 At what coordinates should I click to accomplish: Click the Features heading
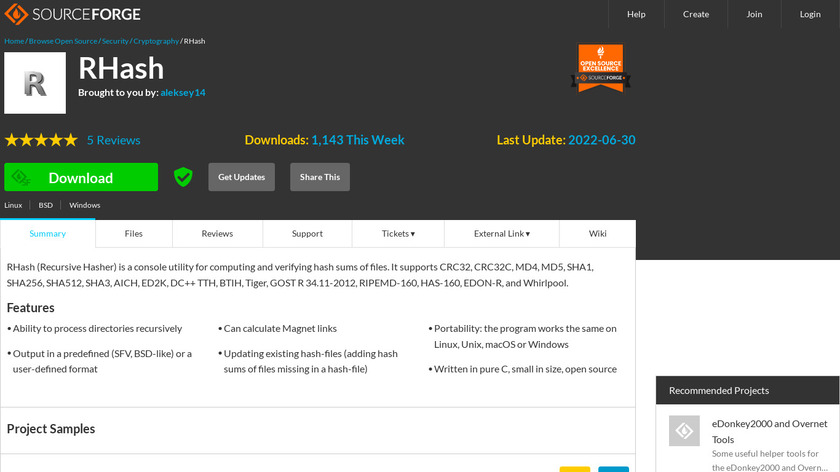pos(31,308)
